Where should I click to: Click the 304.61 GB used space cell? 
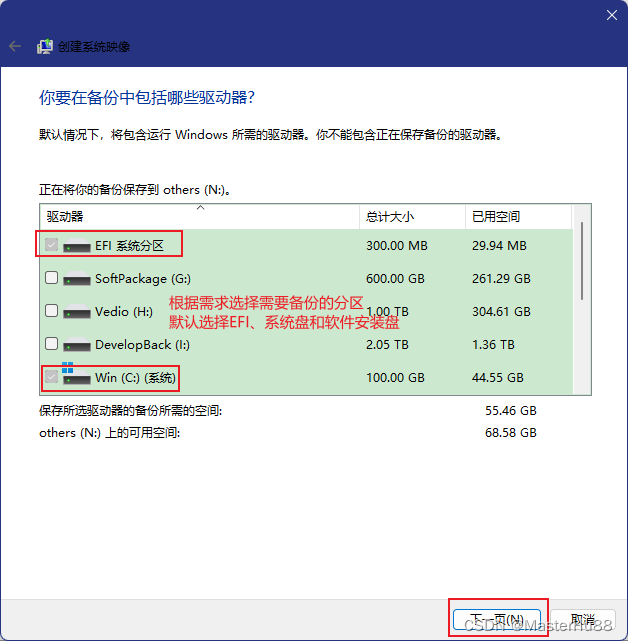[x=501, y=312]
